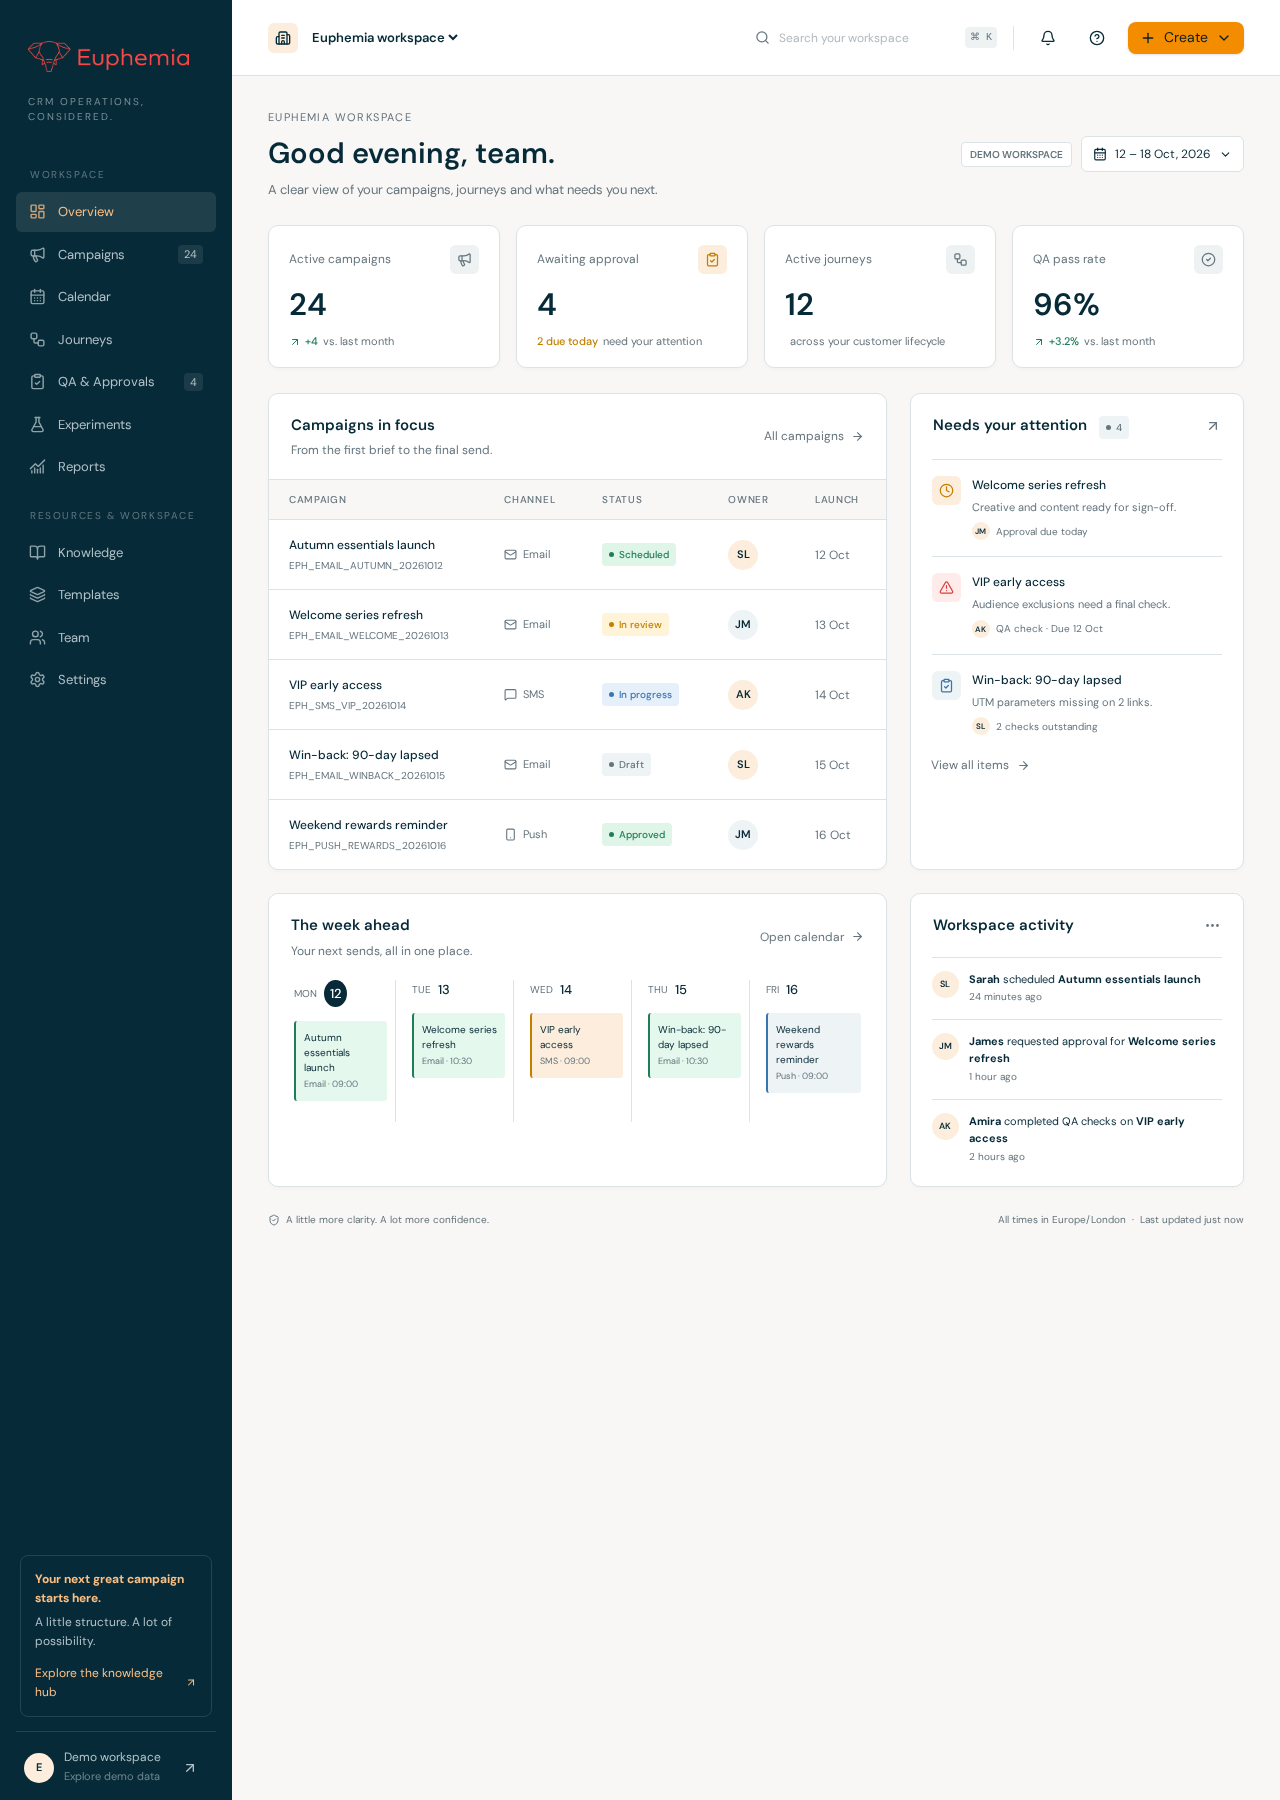Click the DEMO WORKSPACE badge
The height and width of the screenshot is (1800, 1280).
click(x=1016, y=155)
